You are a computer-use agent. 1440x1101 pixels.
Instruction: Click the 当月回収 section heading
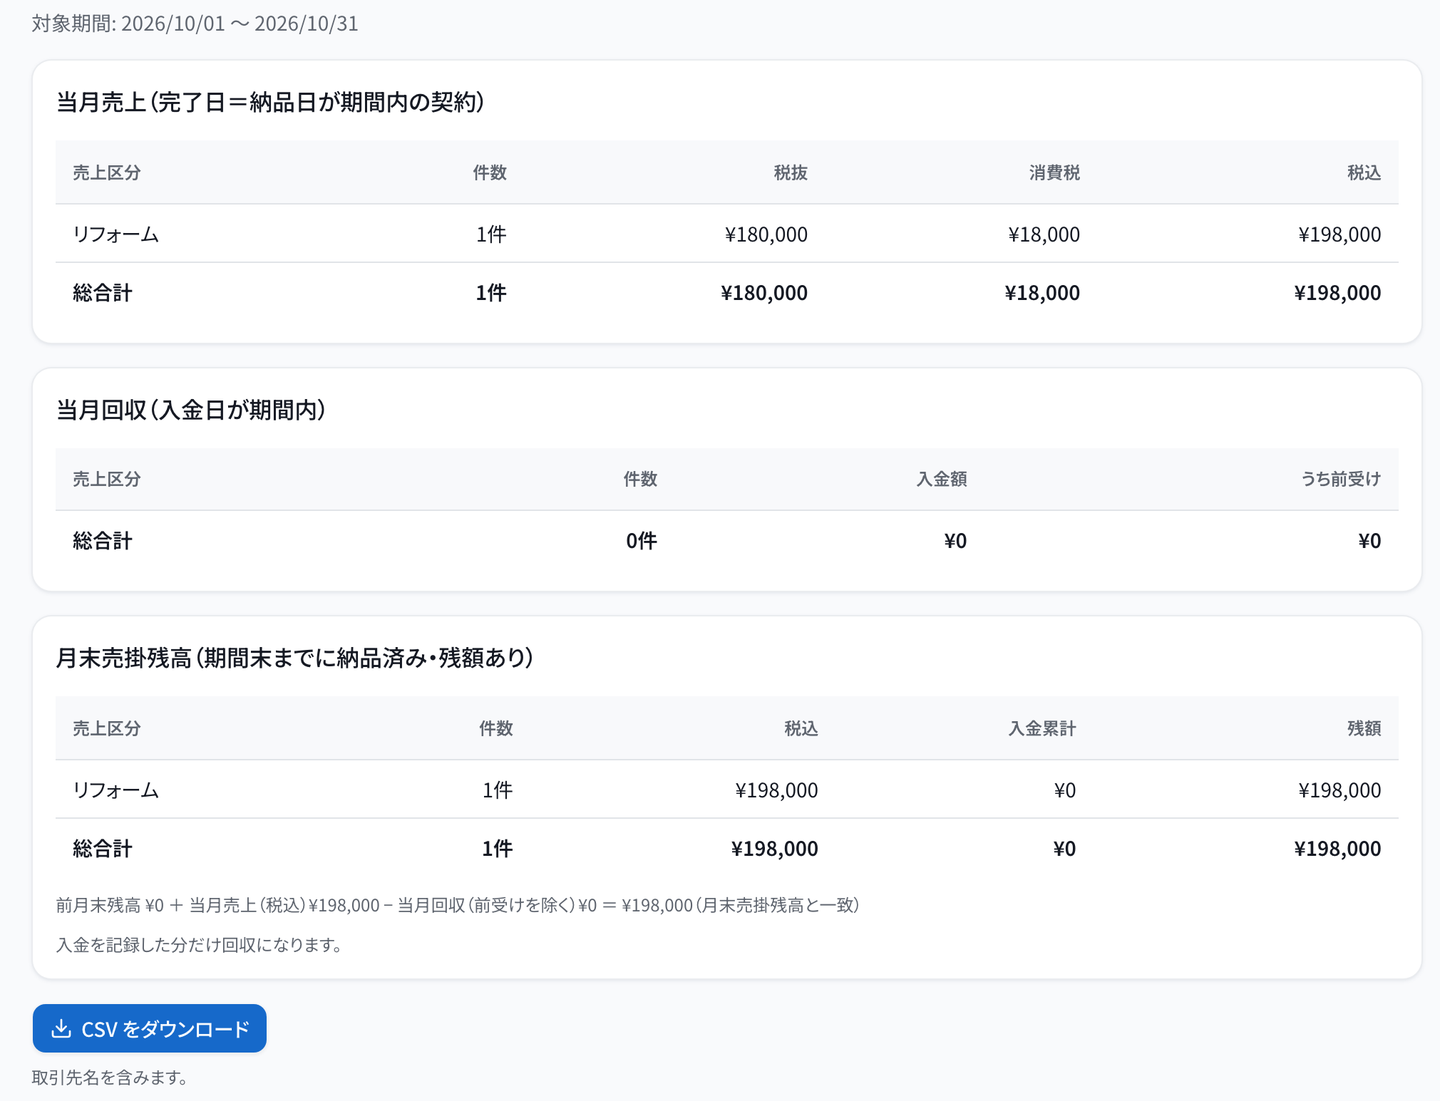tap(191, 410)
